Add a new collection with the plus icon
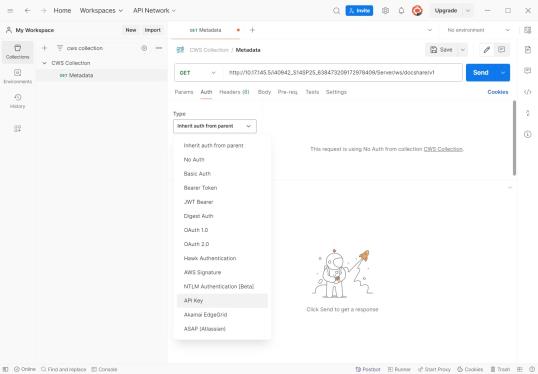The width and height of the screenshot is (538, 374). [x=44, y=48]
